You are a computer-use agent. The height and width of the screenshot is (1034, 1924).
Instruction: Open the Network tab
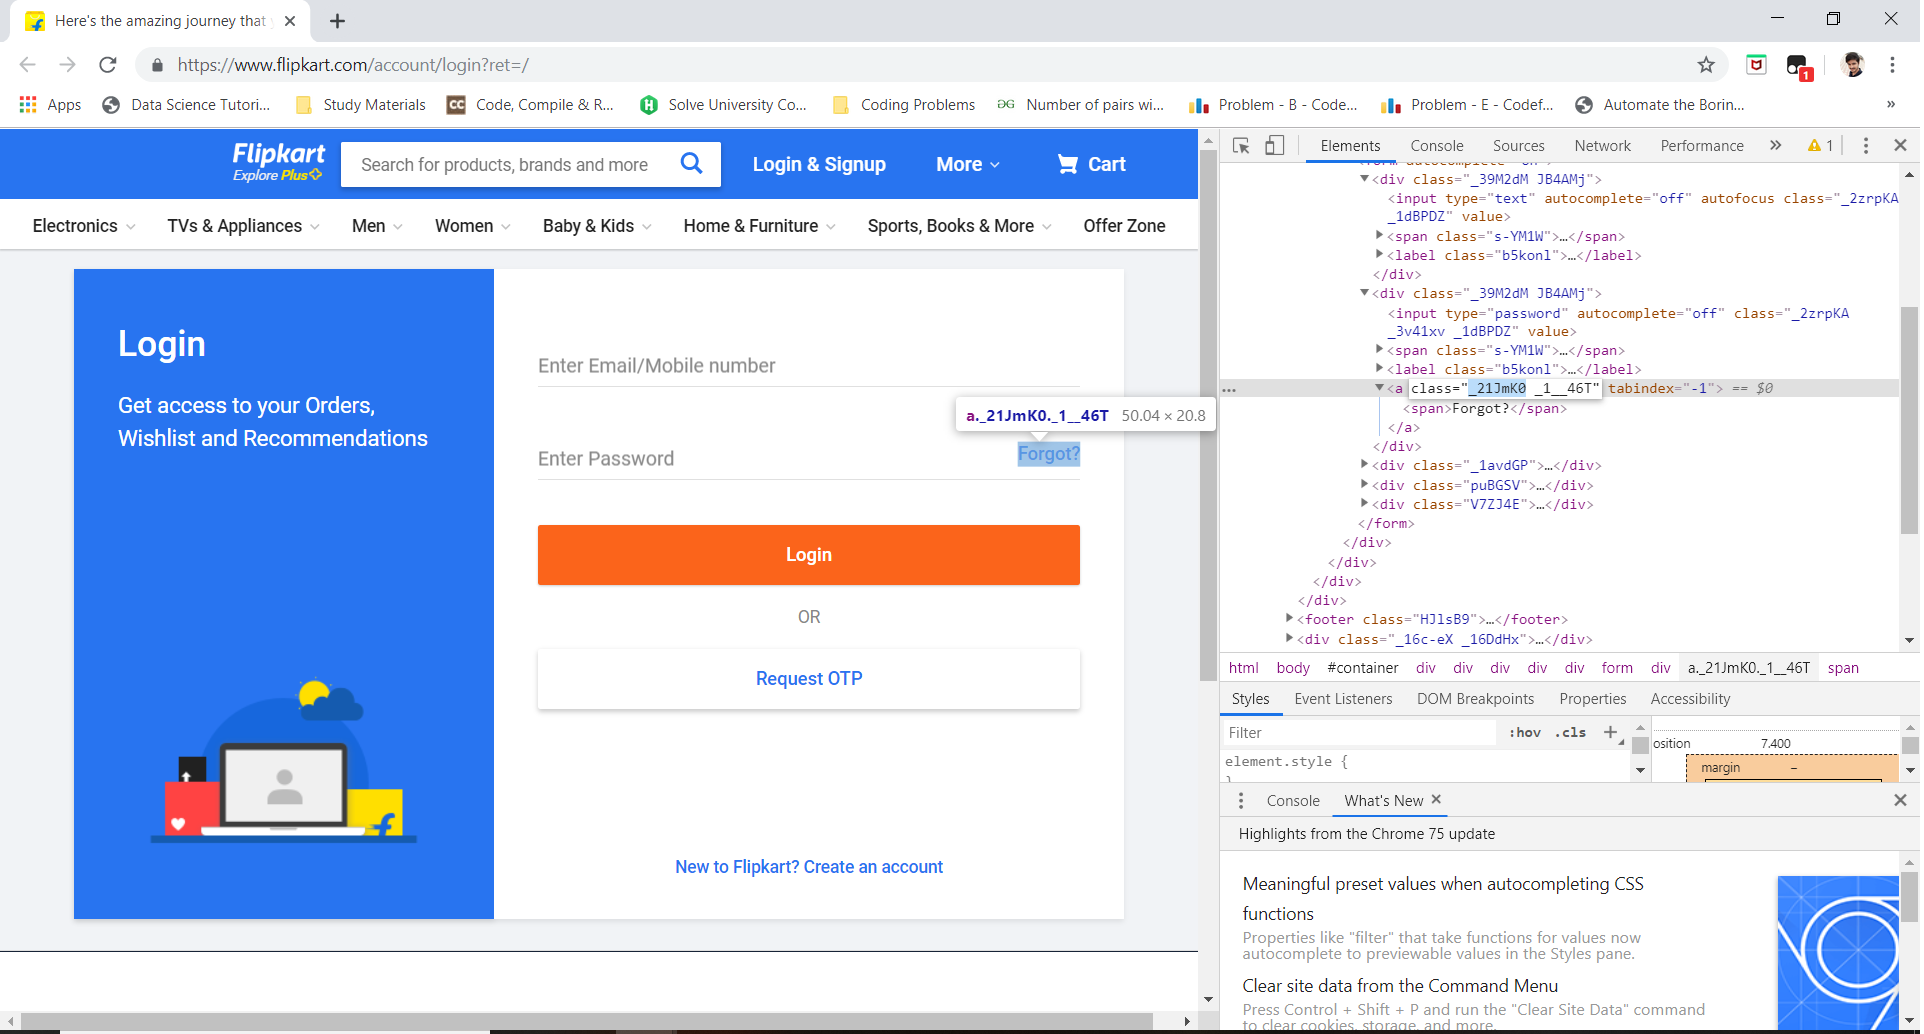click(x=1602, y=146)
